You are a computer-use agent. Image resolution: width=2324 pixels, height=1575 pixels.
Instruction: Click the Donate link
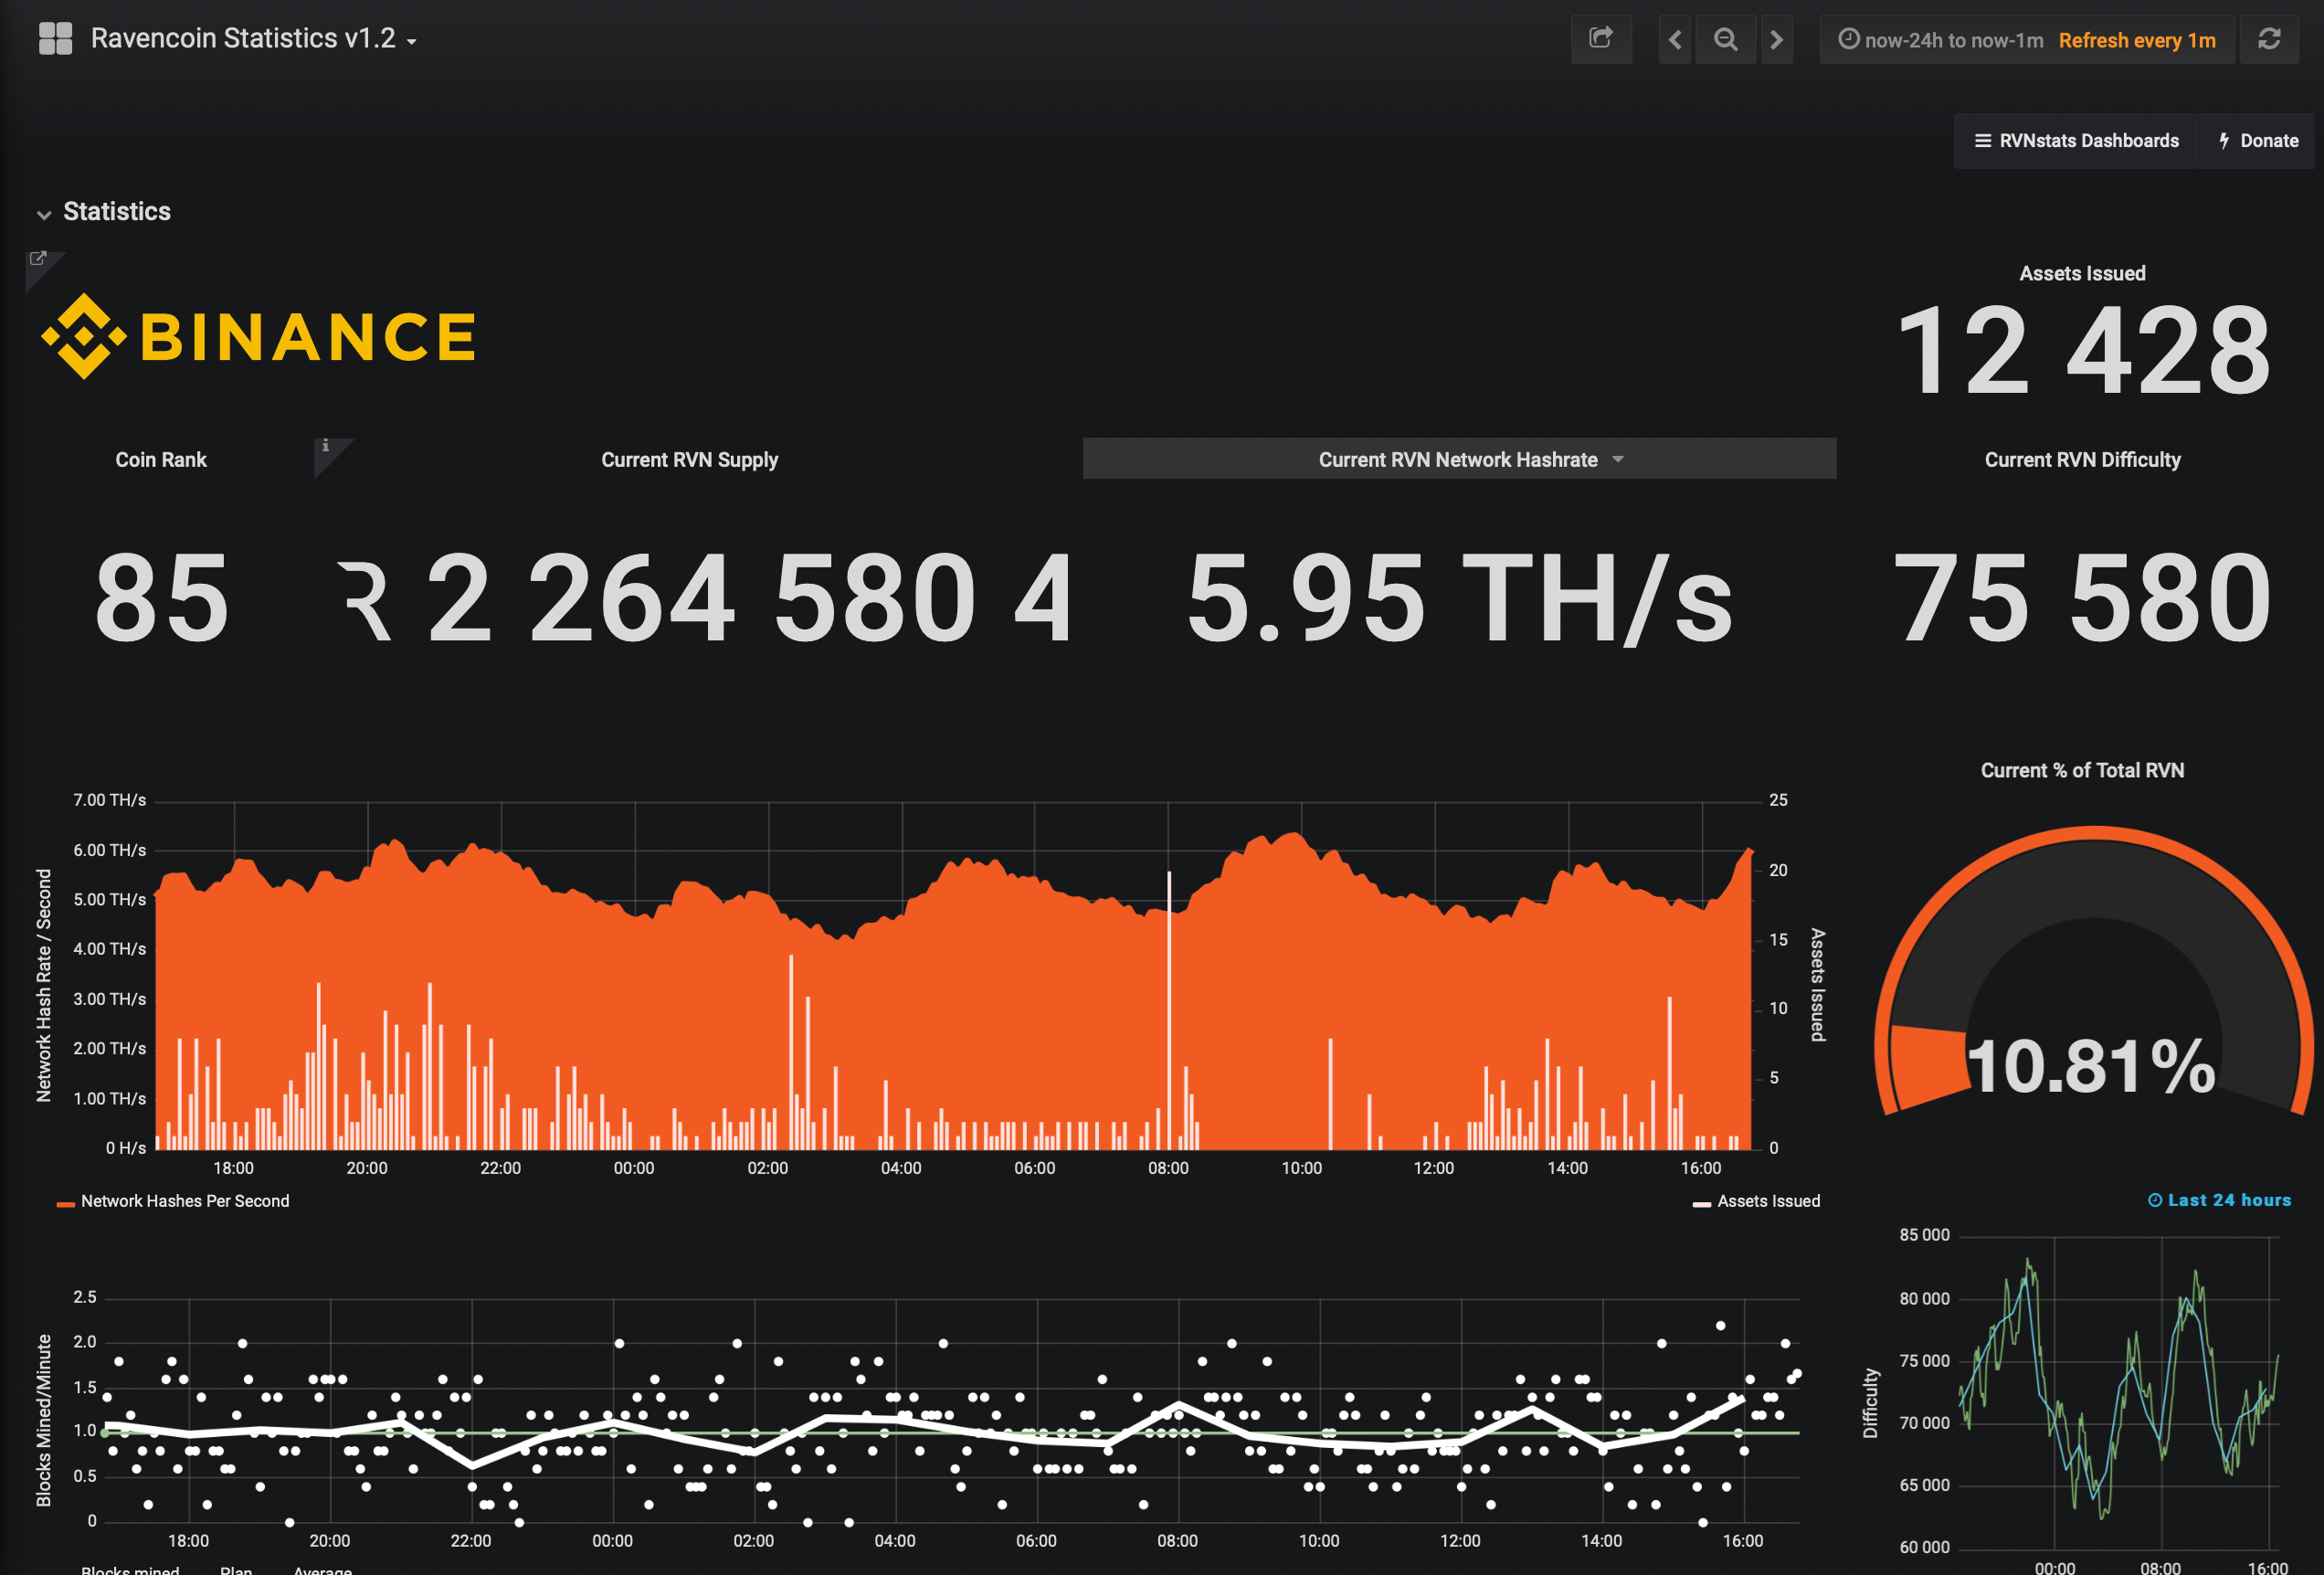2257,141
